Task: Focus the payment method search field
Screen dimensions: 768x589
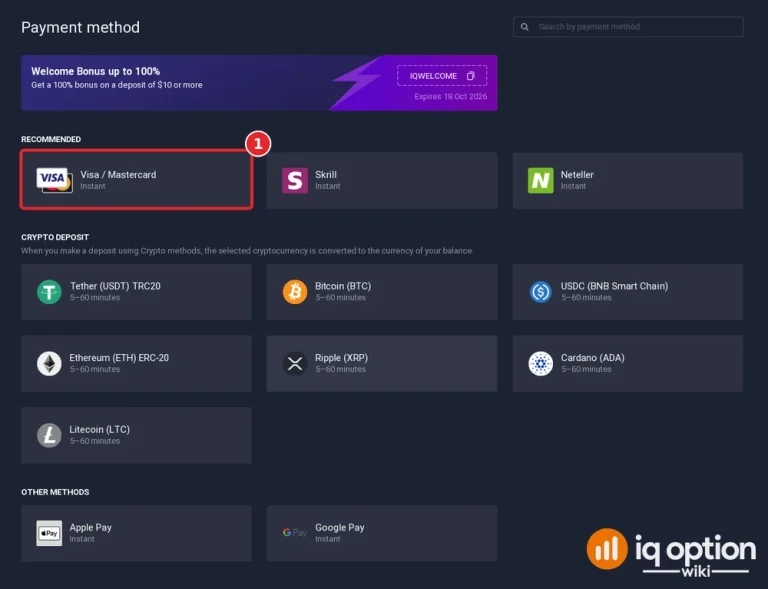Action: tap(628, 27)
